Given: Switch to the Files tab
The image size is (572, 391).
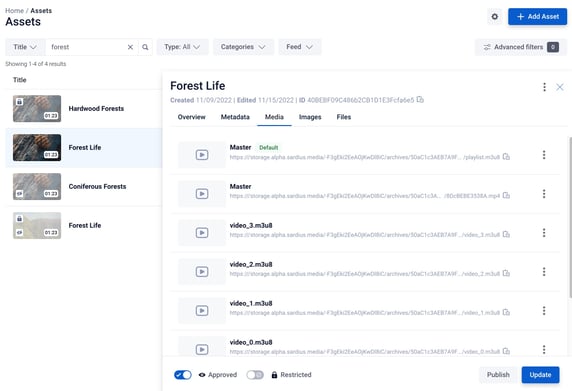Looking at the screenshot, I should point(344,117).
